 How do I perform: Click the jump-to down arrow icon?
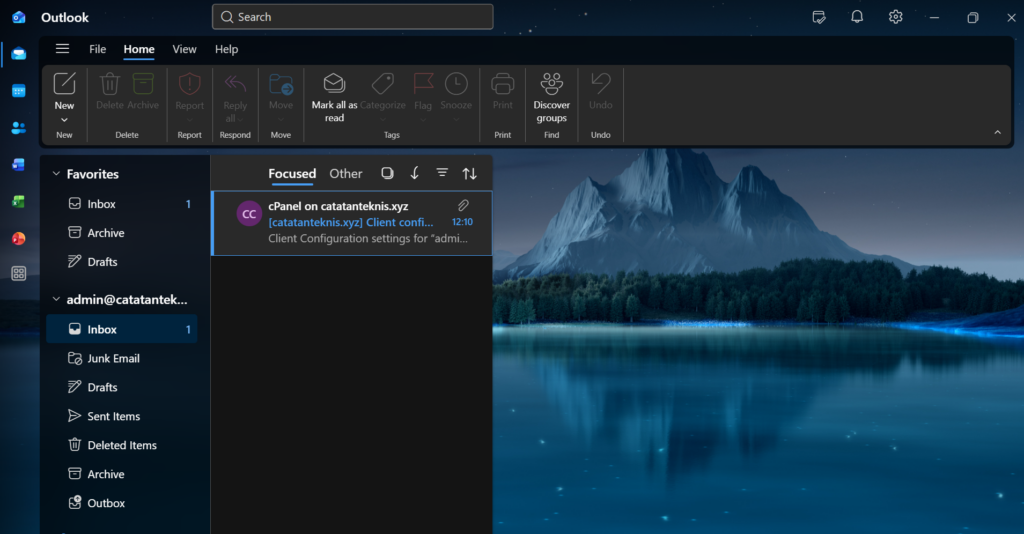point(415,173)
